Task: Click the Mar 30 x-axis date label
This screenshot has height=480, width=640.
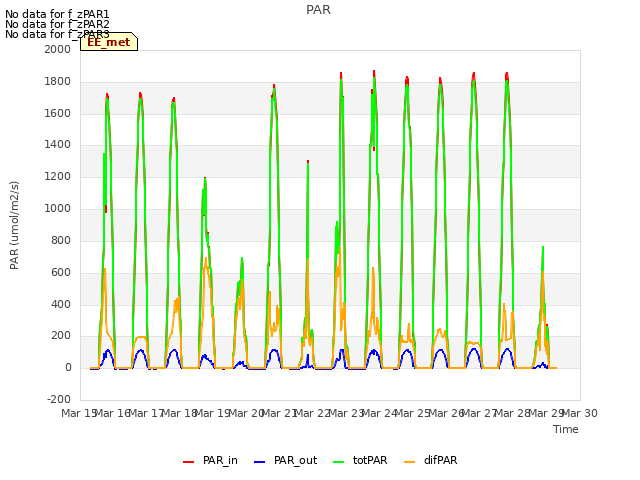Action: tap(580, 413)
